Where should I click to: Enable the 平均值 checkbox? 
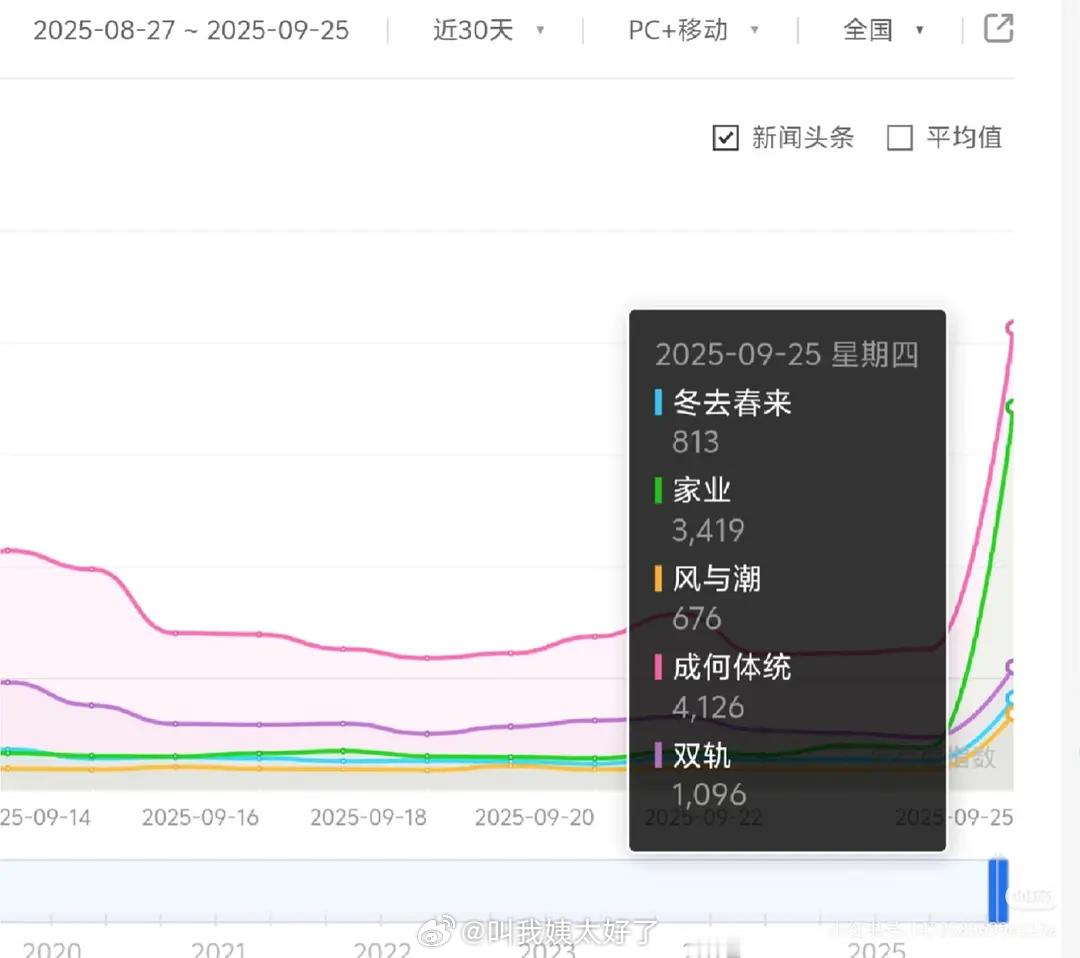click(x=900, y=137)
